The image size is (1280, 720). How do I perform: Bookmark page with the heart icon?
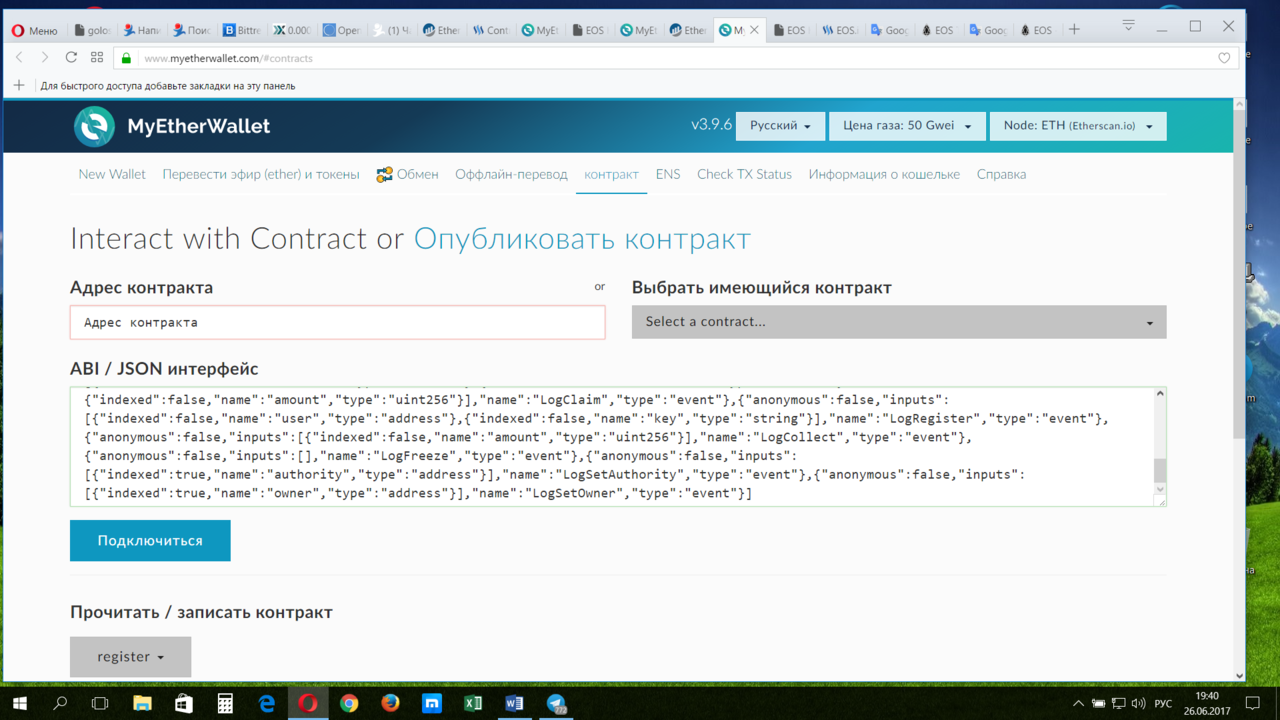click(x=1224, y=58)
